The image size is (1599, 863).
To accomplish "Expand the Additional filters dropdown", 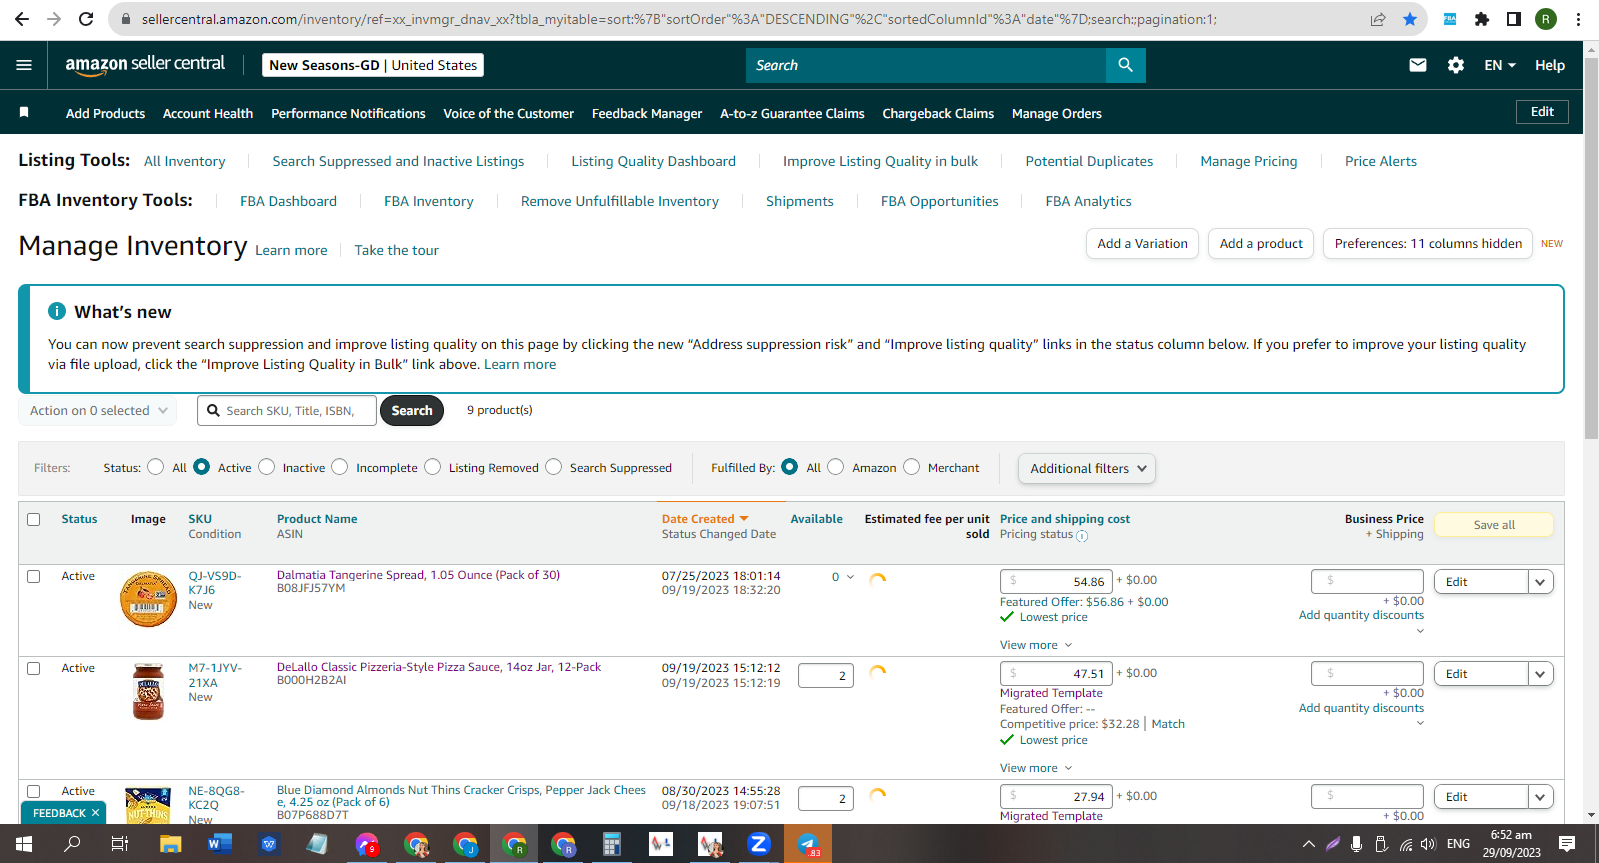I will pos(1087,468).
